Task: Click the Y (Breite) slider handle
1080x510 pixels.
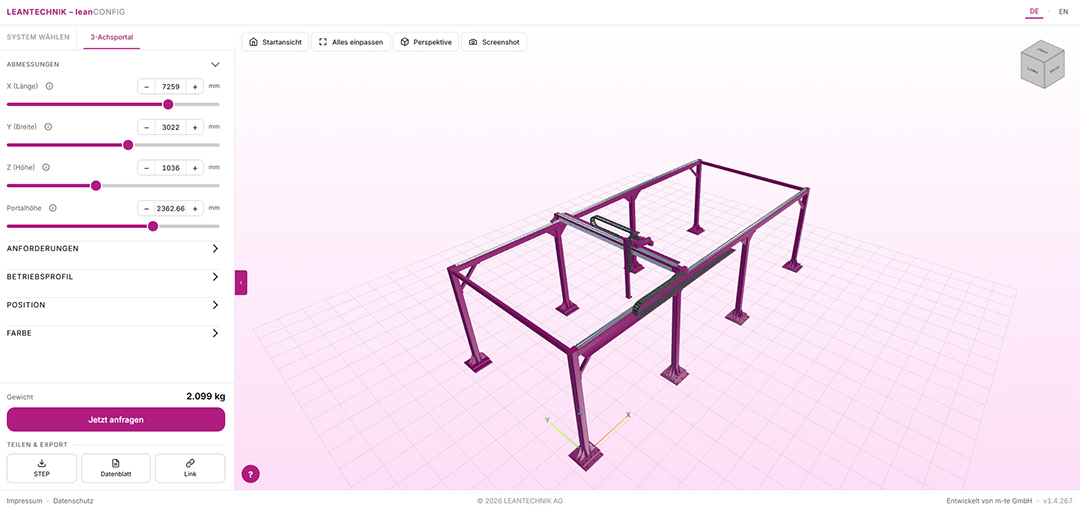Action: click(128, 145)
